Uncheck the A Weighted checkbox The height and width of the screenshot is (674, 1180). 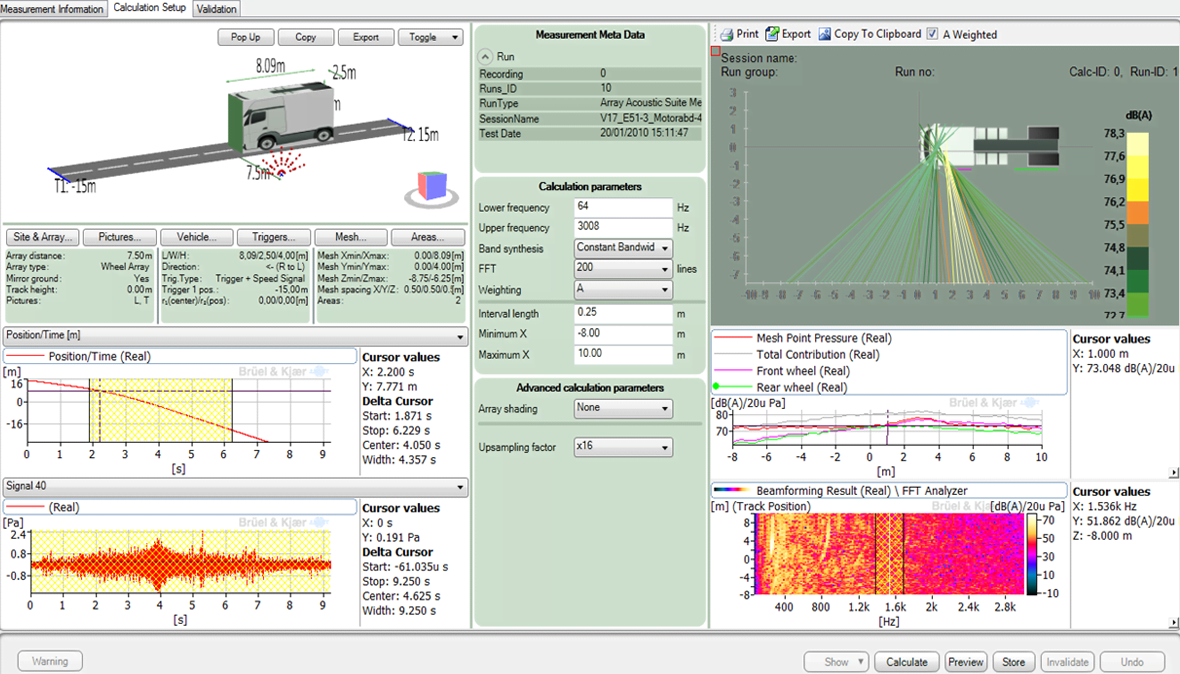tap(932, 34)
